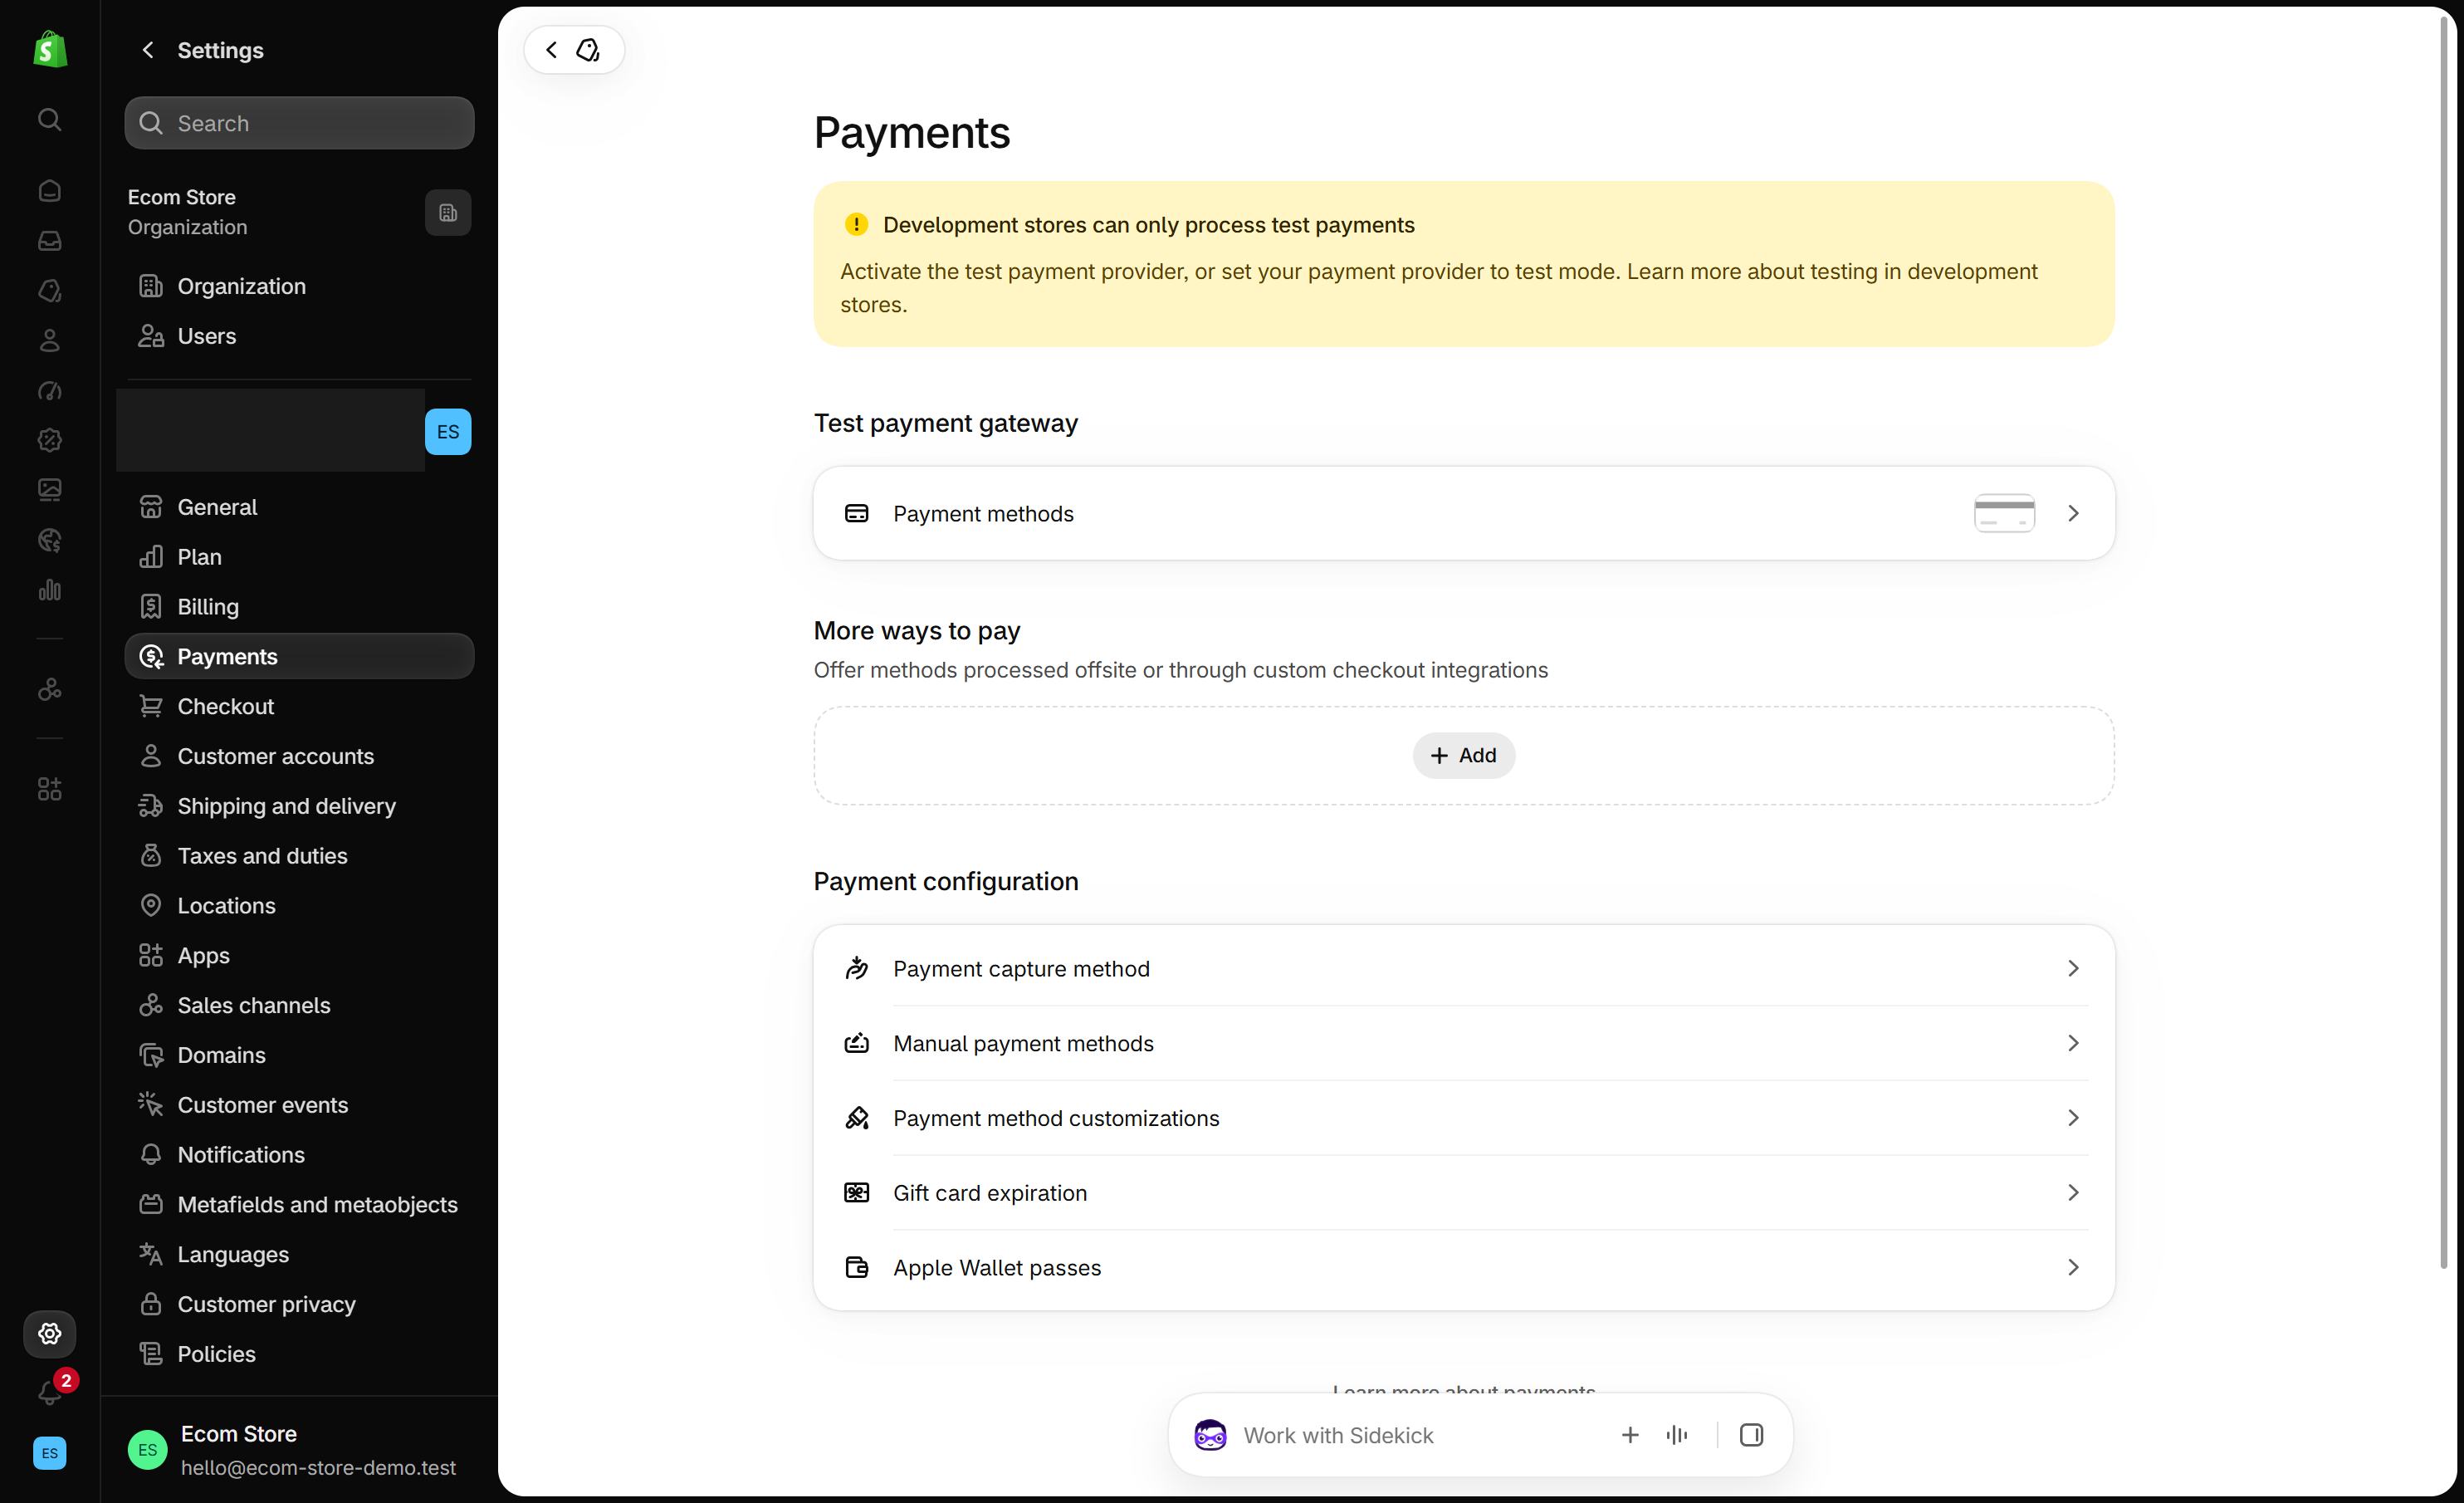Open Manual payment methods row
The width and height of the screenshot is (2464, 1503).
pyautogui.click(x=1464, y=1043)
